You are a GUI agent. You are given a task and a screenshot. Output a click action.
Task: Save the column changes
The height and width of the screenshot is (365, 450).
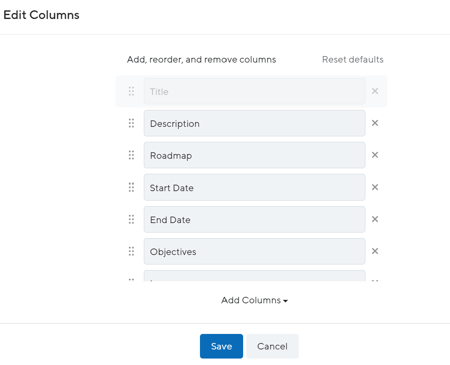tap(221, 346)
